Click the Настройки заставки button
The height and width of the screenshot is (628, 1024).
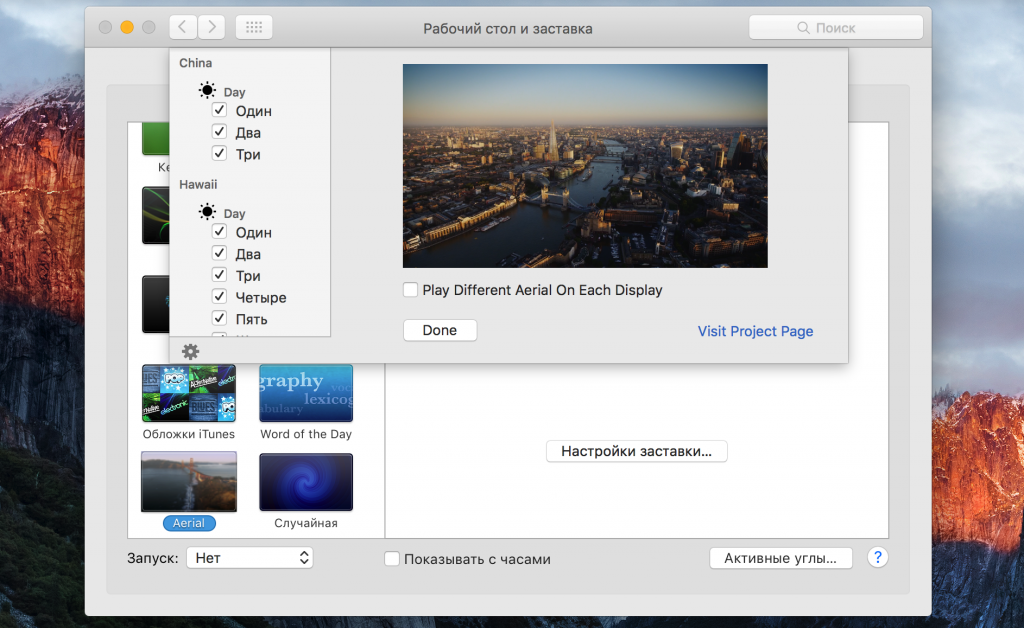(x=636, y=451)
